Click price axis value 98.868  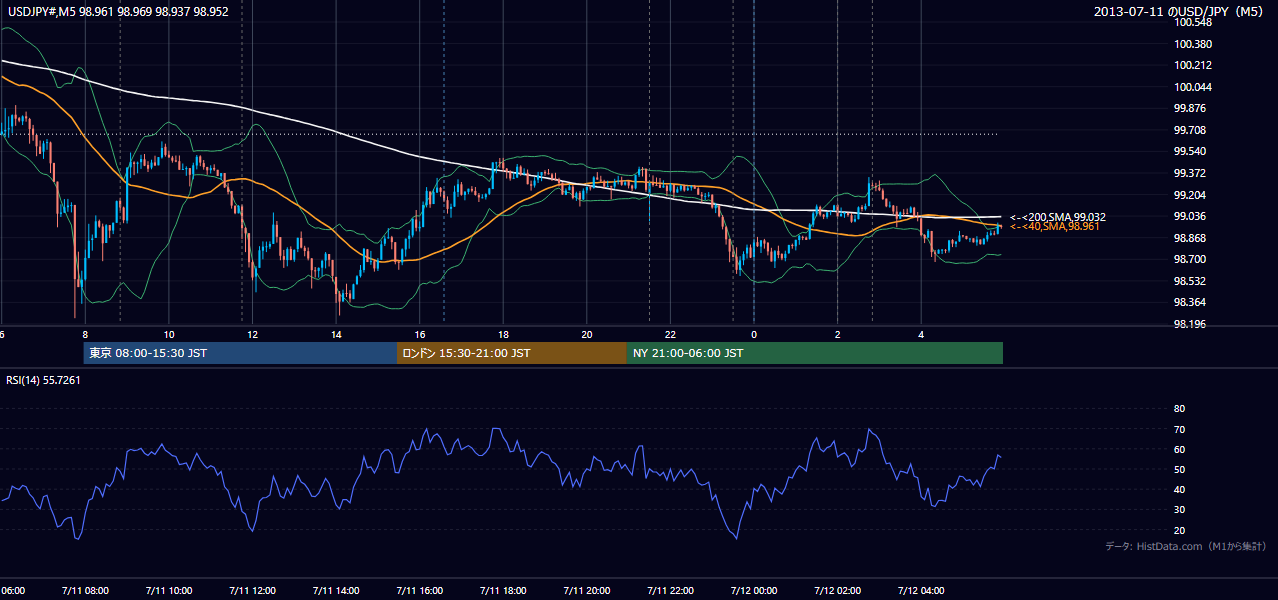click(x=1190, y=238)
